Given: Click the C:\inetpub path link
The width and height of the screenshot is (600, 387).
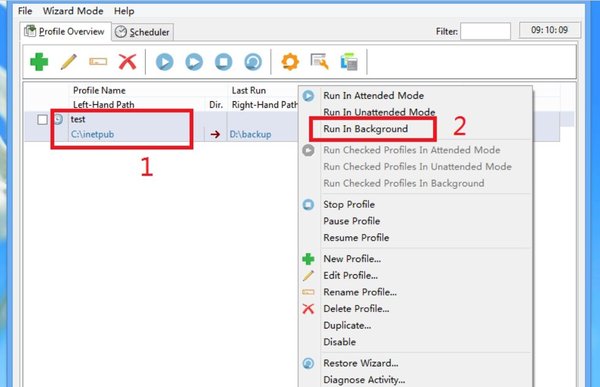Looking at the screenshot, I should point(93,134).
